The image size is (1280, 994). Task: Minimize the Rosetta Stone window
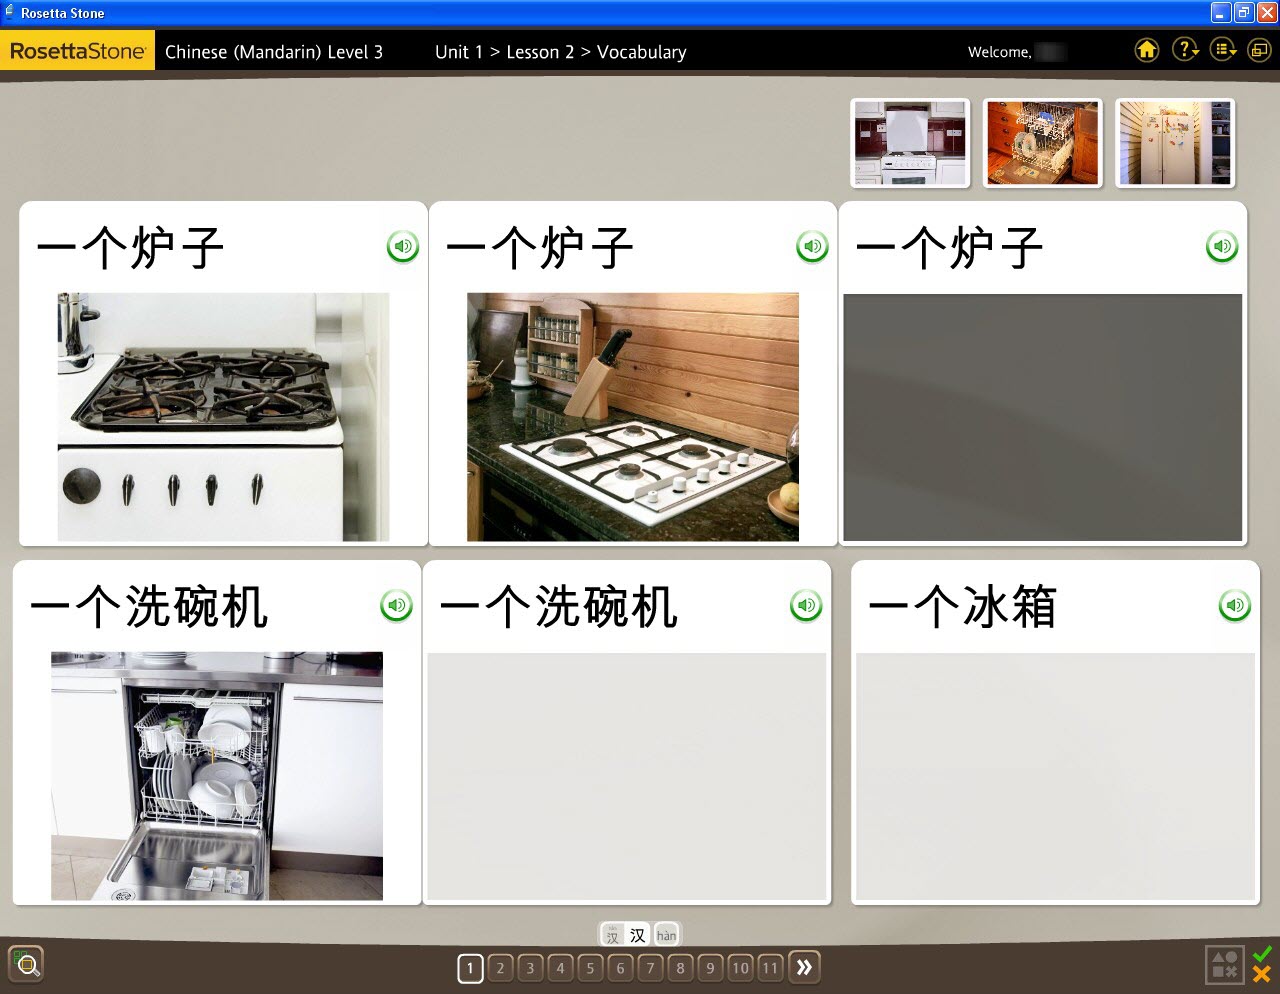(x=1221, y=13)
